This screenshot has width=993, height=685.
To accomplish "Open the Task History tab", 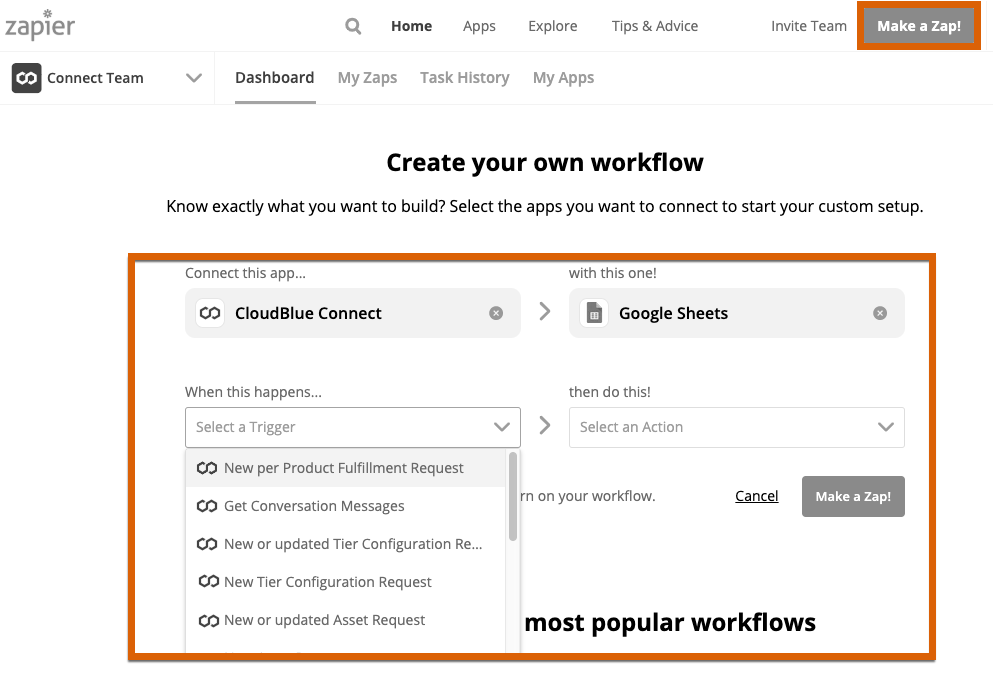I will [465, 78].
